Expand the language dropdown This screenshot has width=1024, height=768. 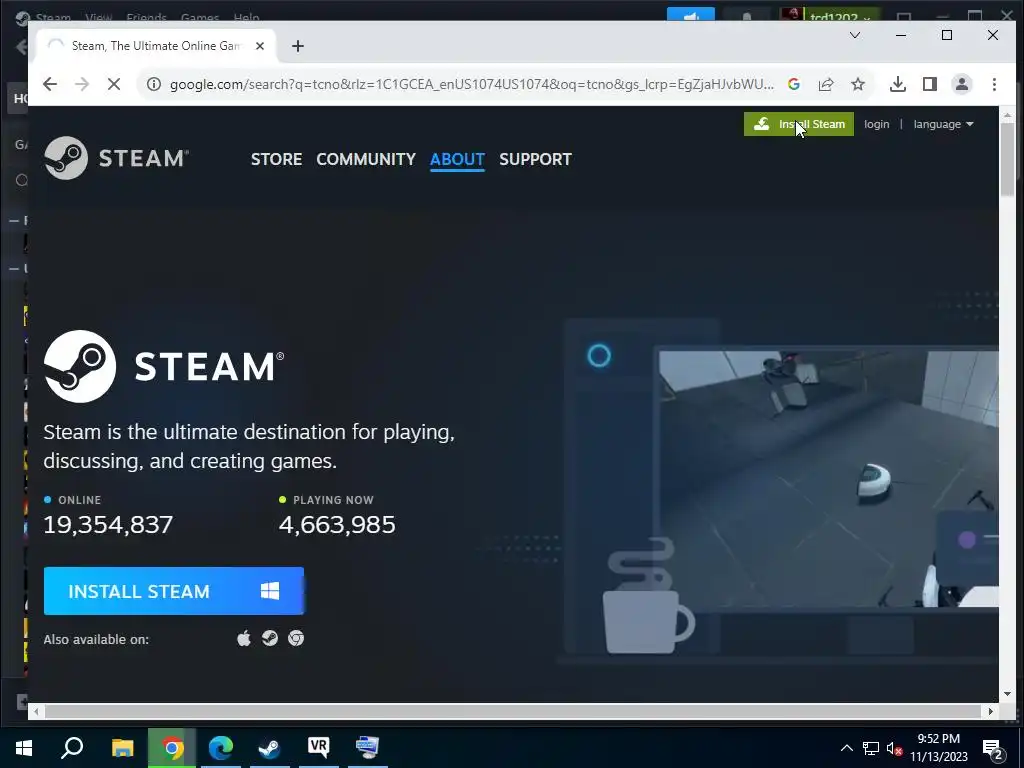coord(943,124)
